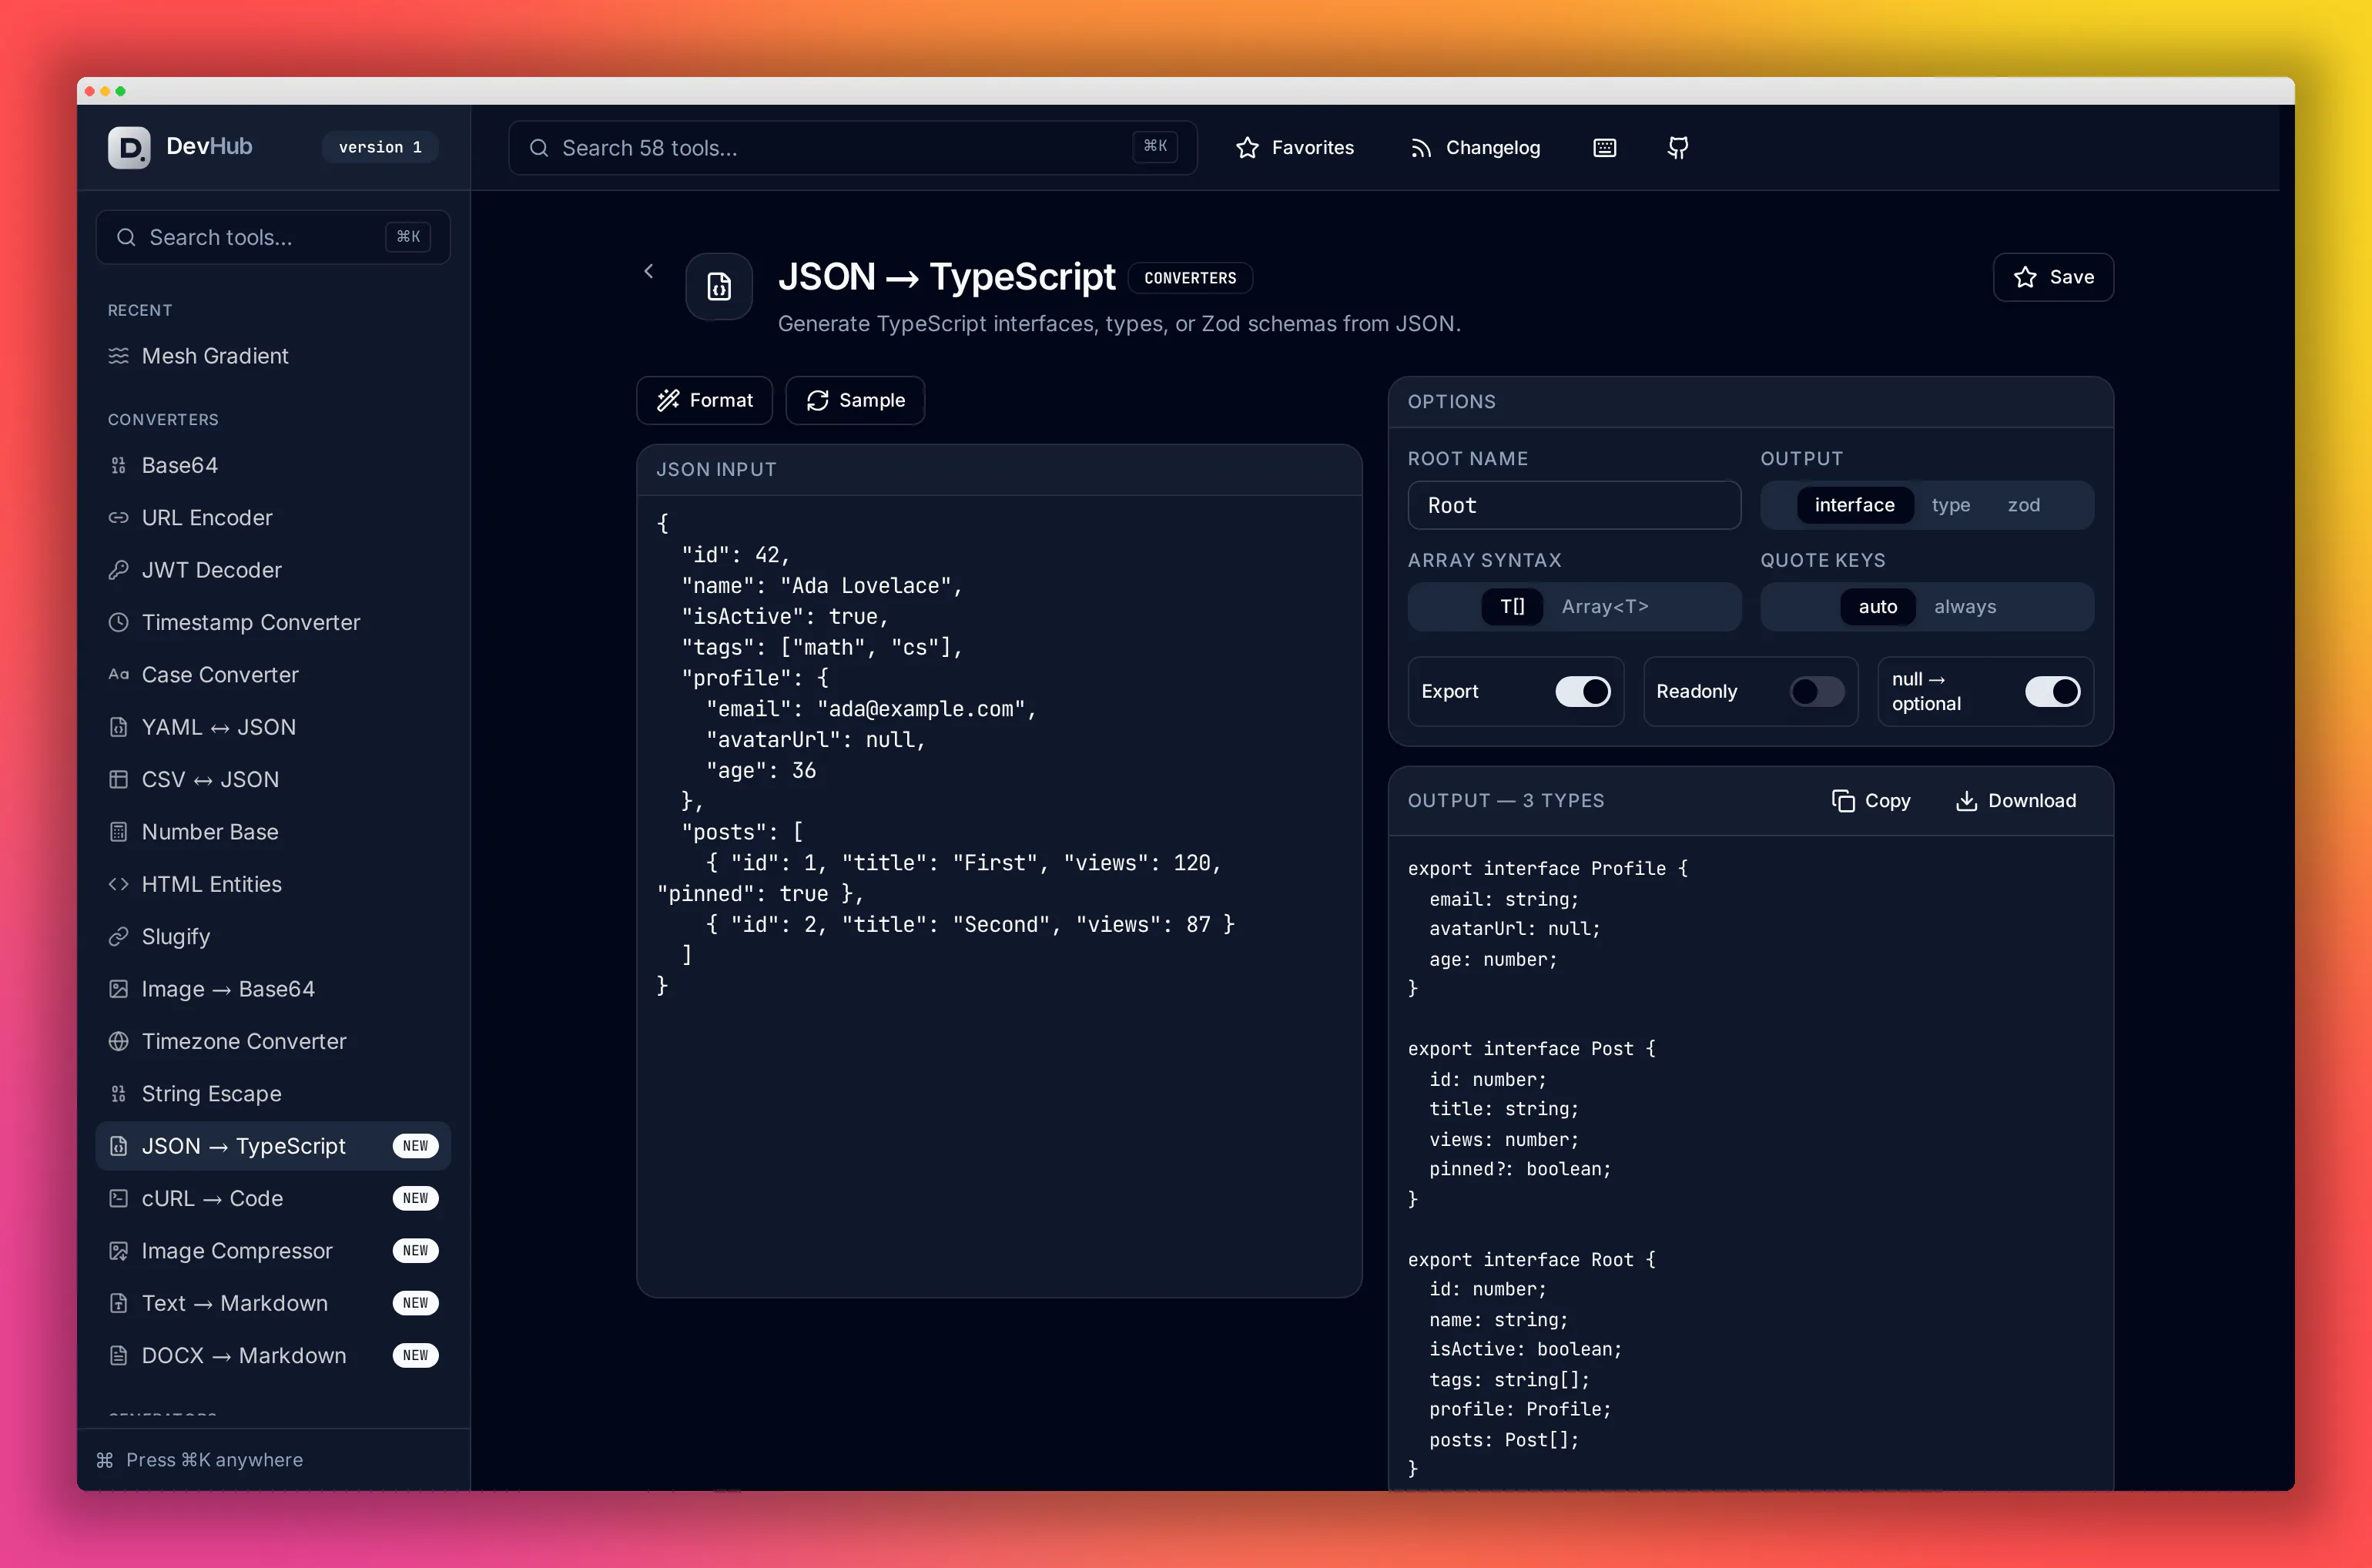Select interface output mode

pyautogui.click(x=1854, y=505)
